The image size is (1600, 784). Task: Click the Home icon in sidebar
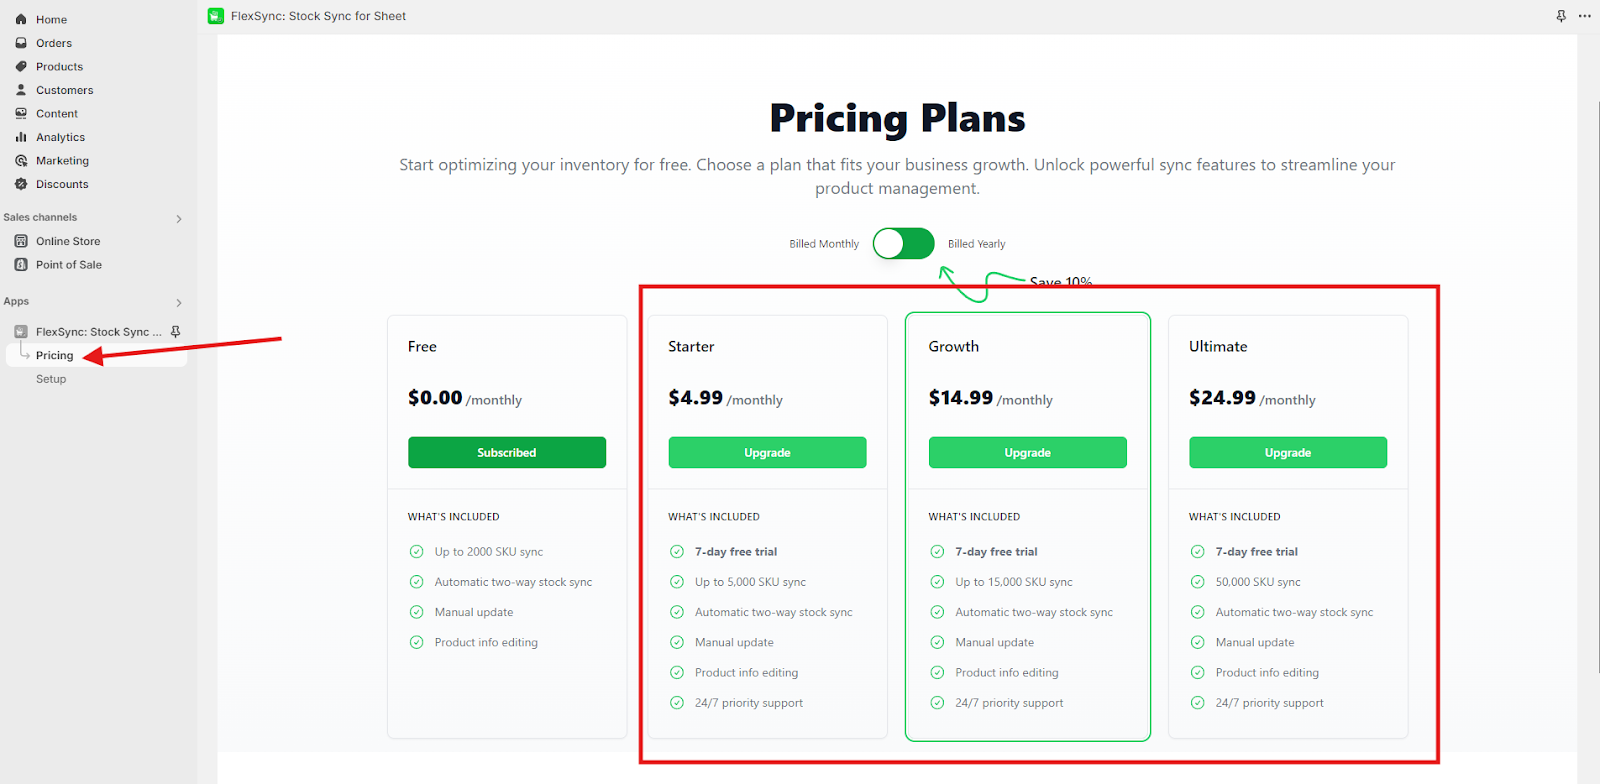(x=21, y=19)
